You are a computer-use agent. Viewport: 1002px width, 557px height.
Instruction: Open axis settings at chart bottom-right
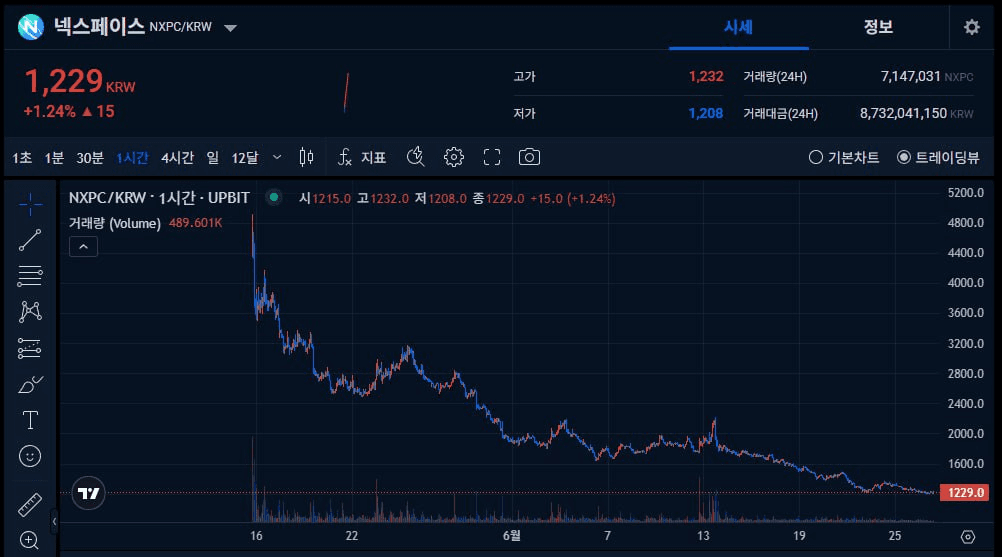(968, 537)
